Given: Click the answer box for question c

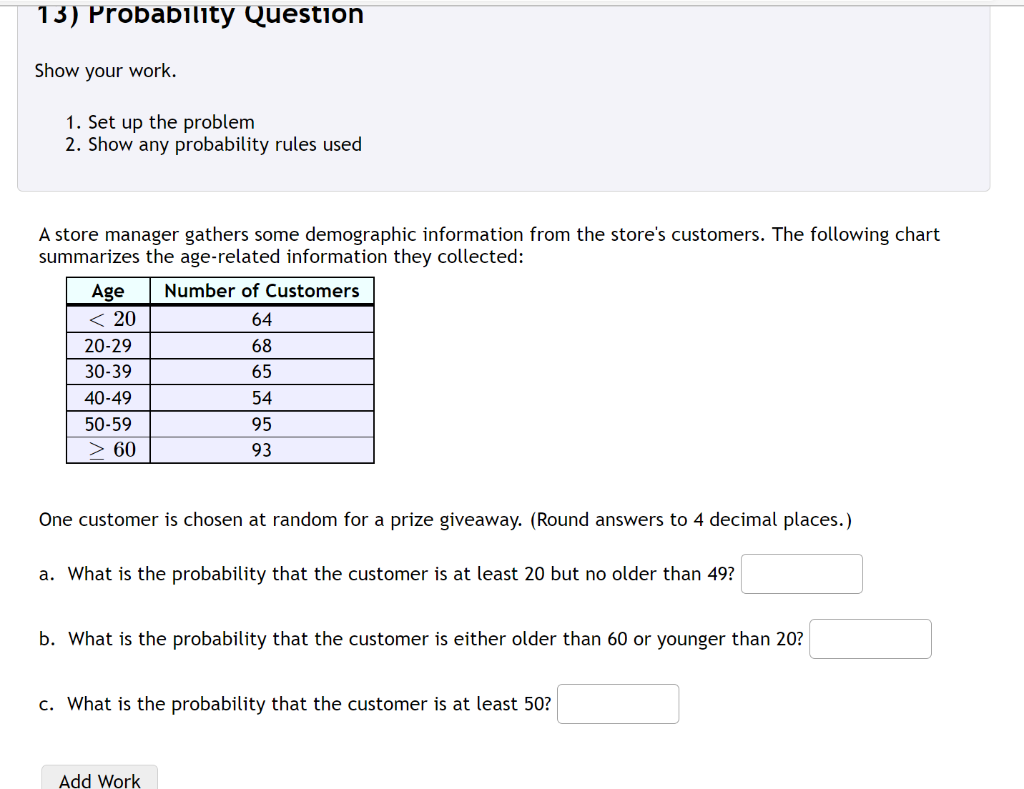Looking at the screenshot, I should (617, 704).
